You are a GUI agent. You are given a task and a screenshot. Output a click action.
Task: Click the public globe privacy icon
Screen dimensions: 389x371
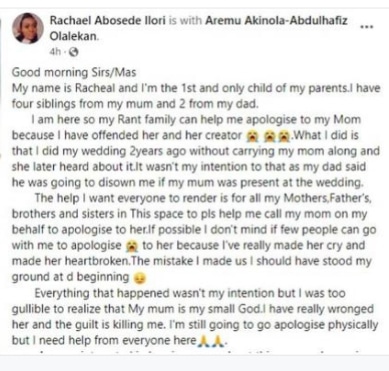click(x=73, y=52)
